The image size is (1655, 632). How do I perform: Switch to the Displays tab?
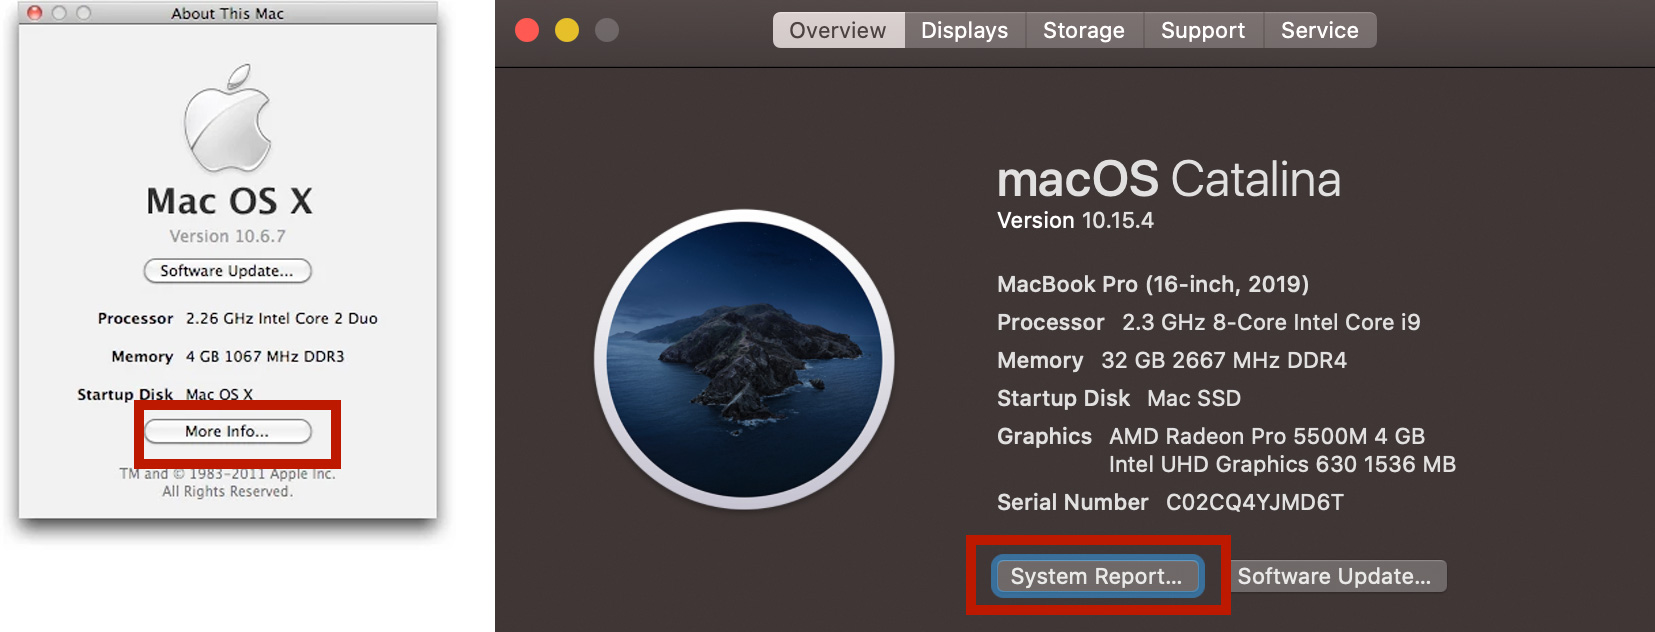(964, 31)
